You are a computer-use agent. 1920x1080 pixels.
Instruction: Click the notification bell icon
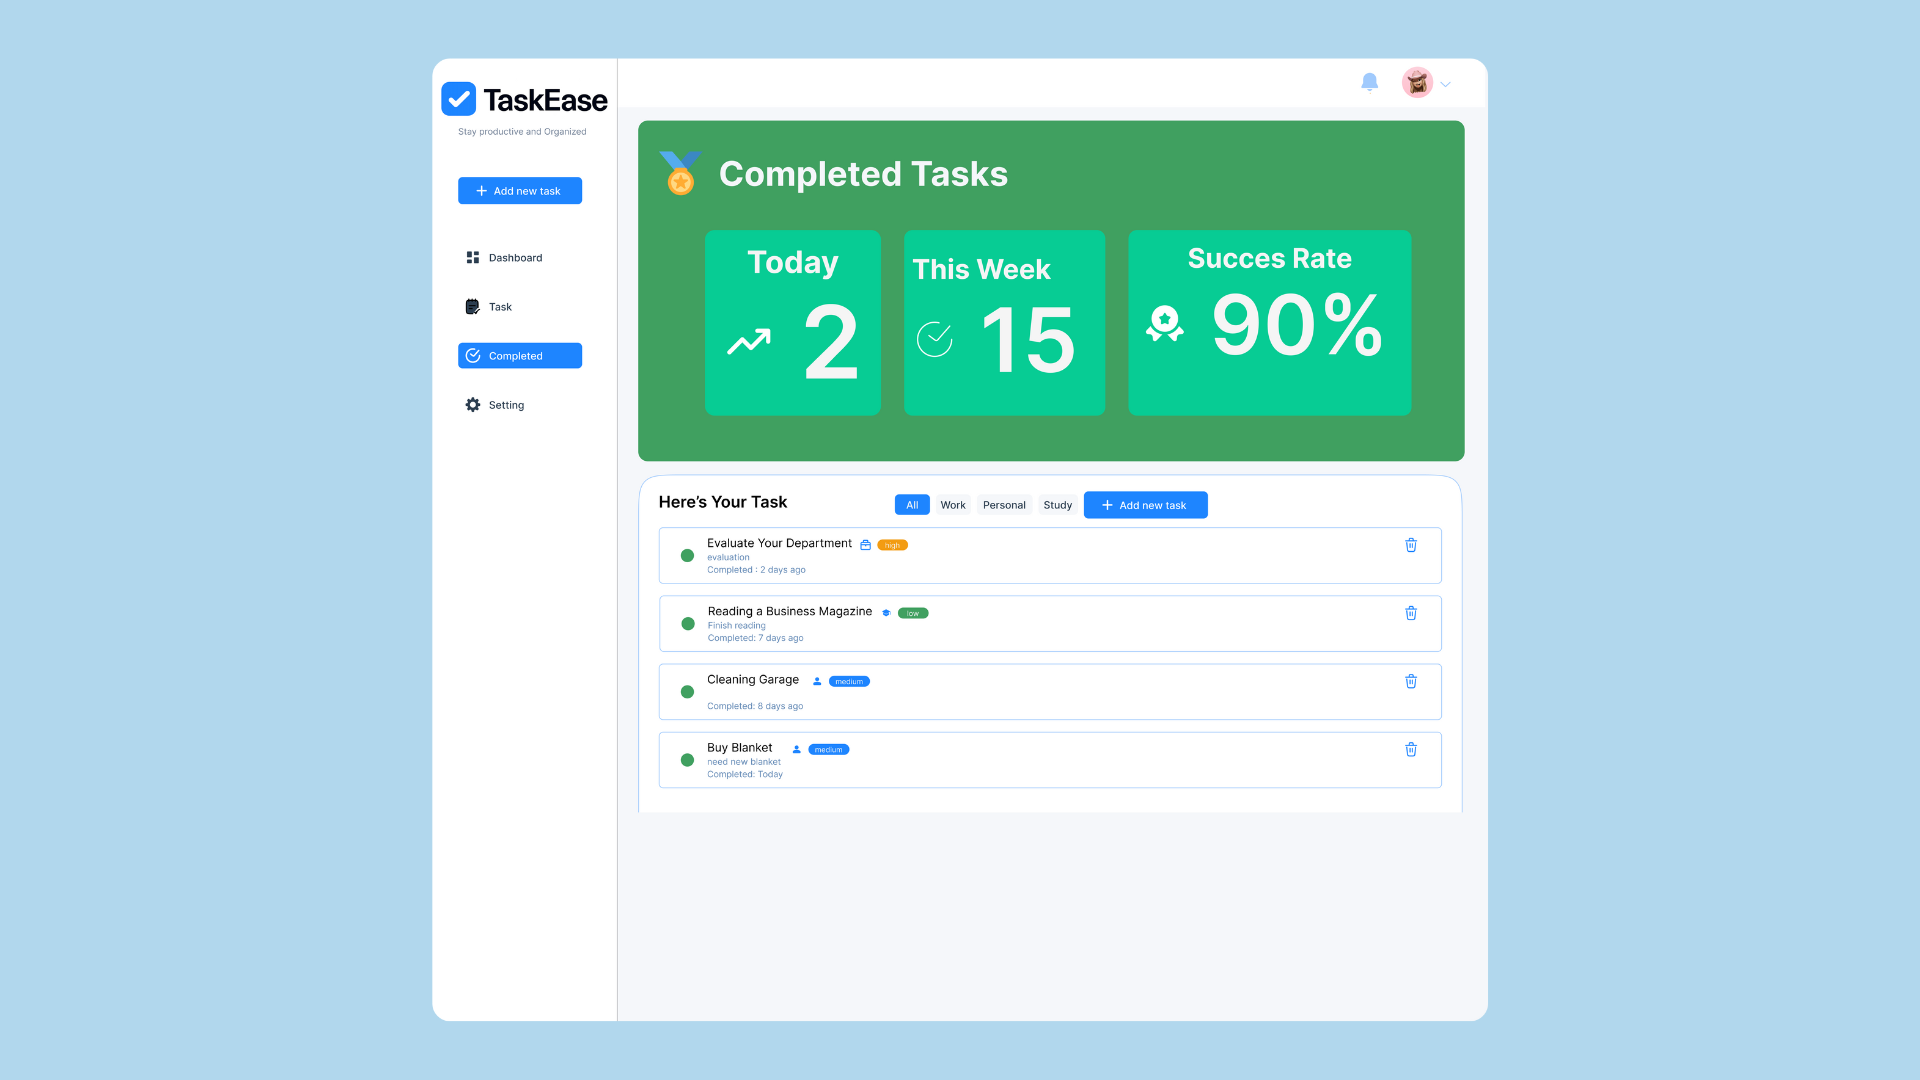[1370, 82]
